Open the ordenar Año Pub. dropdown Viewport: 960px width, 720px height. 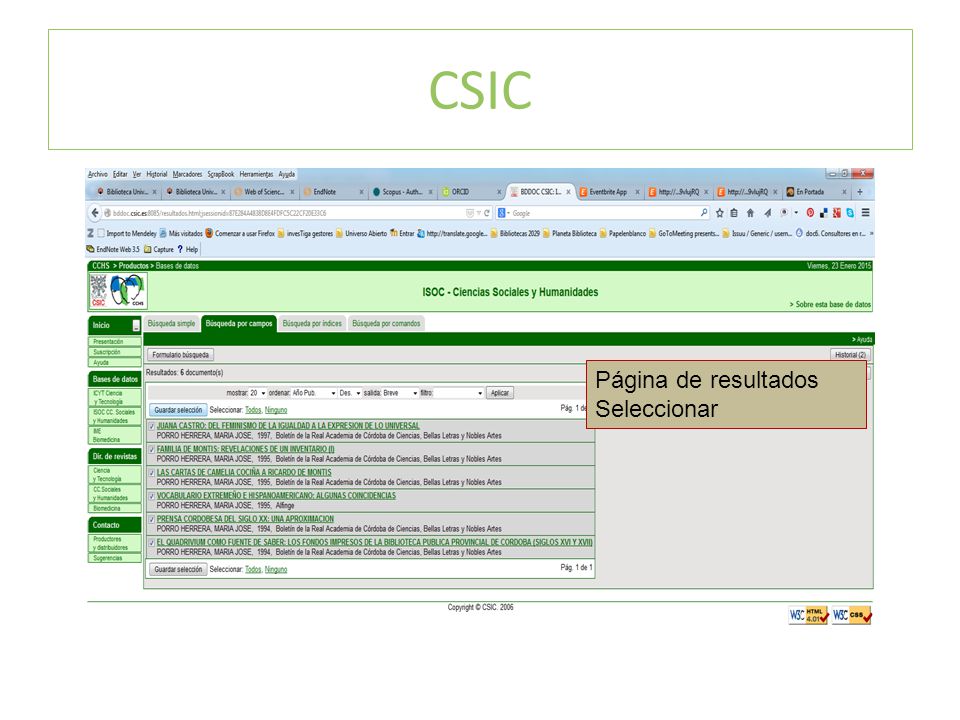coord(314,393)
